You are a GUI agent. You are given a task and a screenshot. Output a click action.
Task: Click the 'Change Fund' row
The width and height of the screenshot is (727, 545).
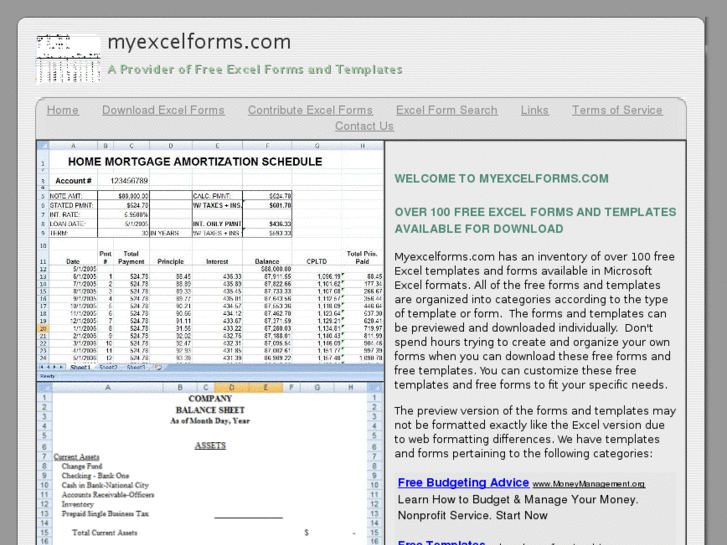82,466
